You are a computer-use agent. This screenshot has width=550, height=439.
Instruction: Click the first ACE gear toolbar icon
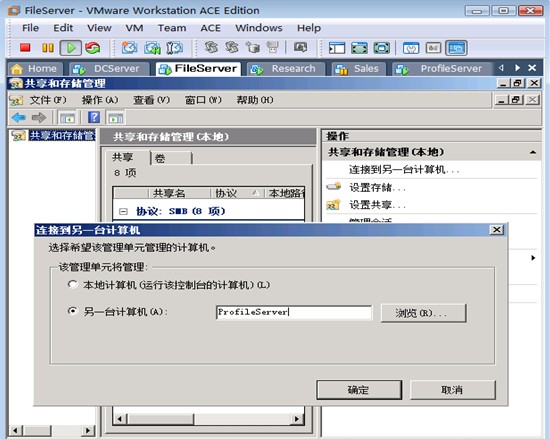(x=211, y=47)
